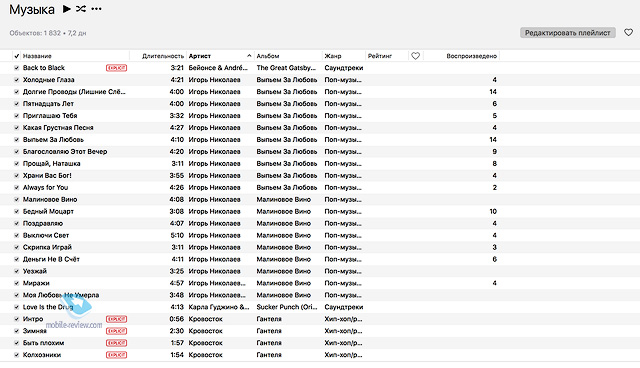Open the three-dots more options menu
Screen dimensions: 640x368
click(96, 9)
